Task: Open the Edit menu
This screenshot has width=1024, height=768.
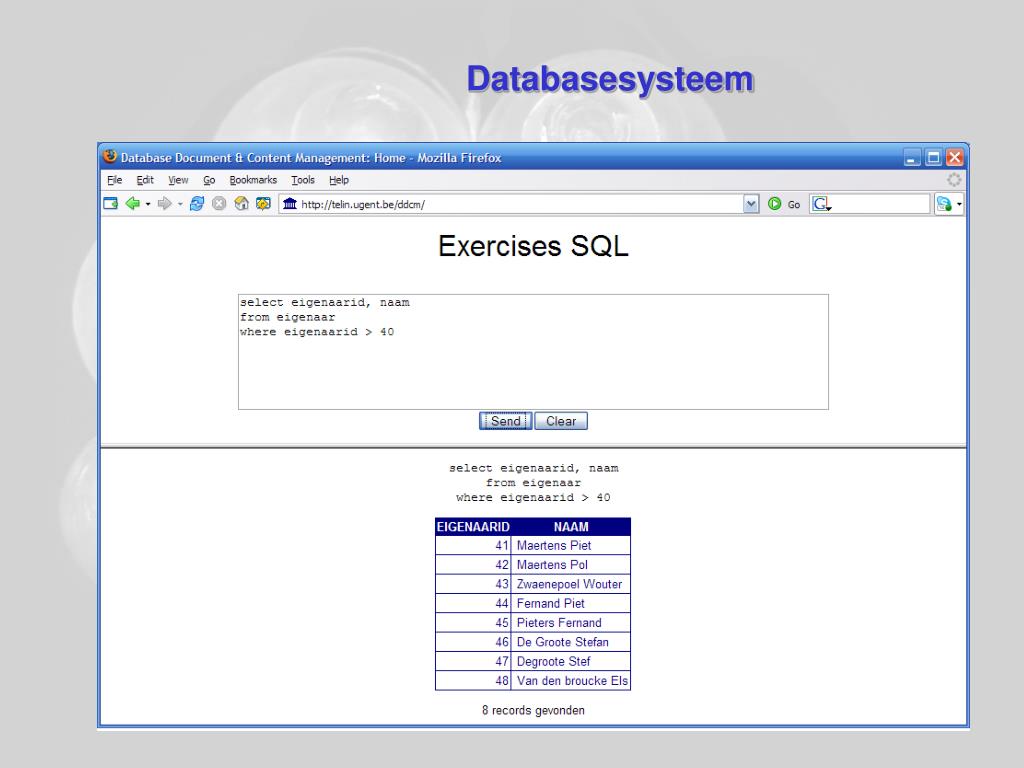Action: (145, 180)
